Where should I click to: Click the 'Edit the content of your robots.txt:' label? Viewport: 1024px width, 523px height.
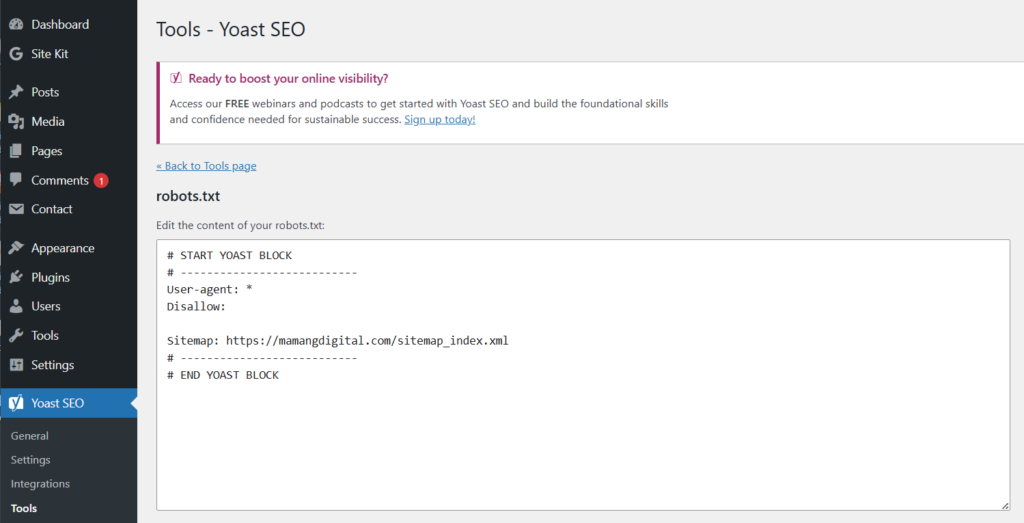click(240, 225)
